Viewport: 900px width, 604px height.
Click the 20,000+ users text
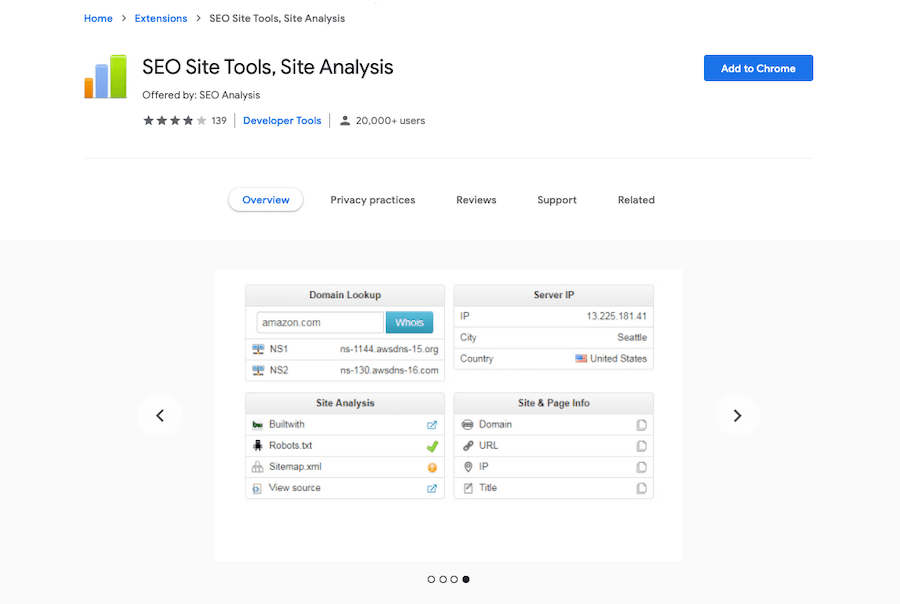pos(390,121)
